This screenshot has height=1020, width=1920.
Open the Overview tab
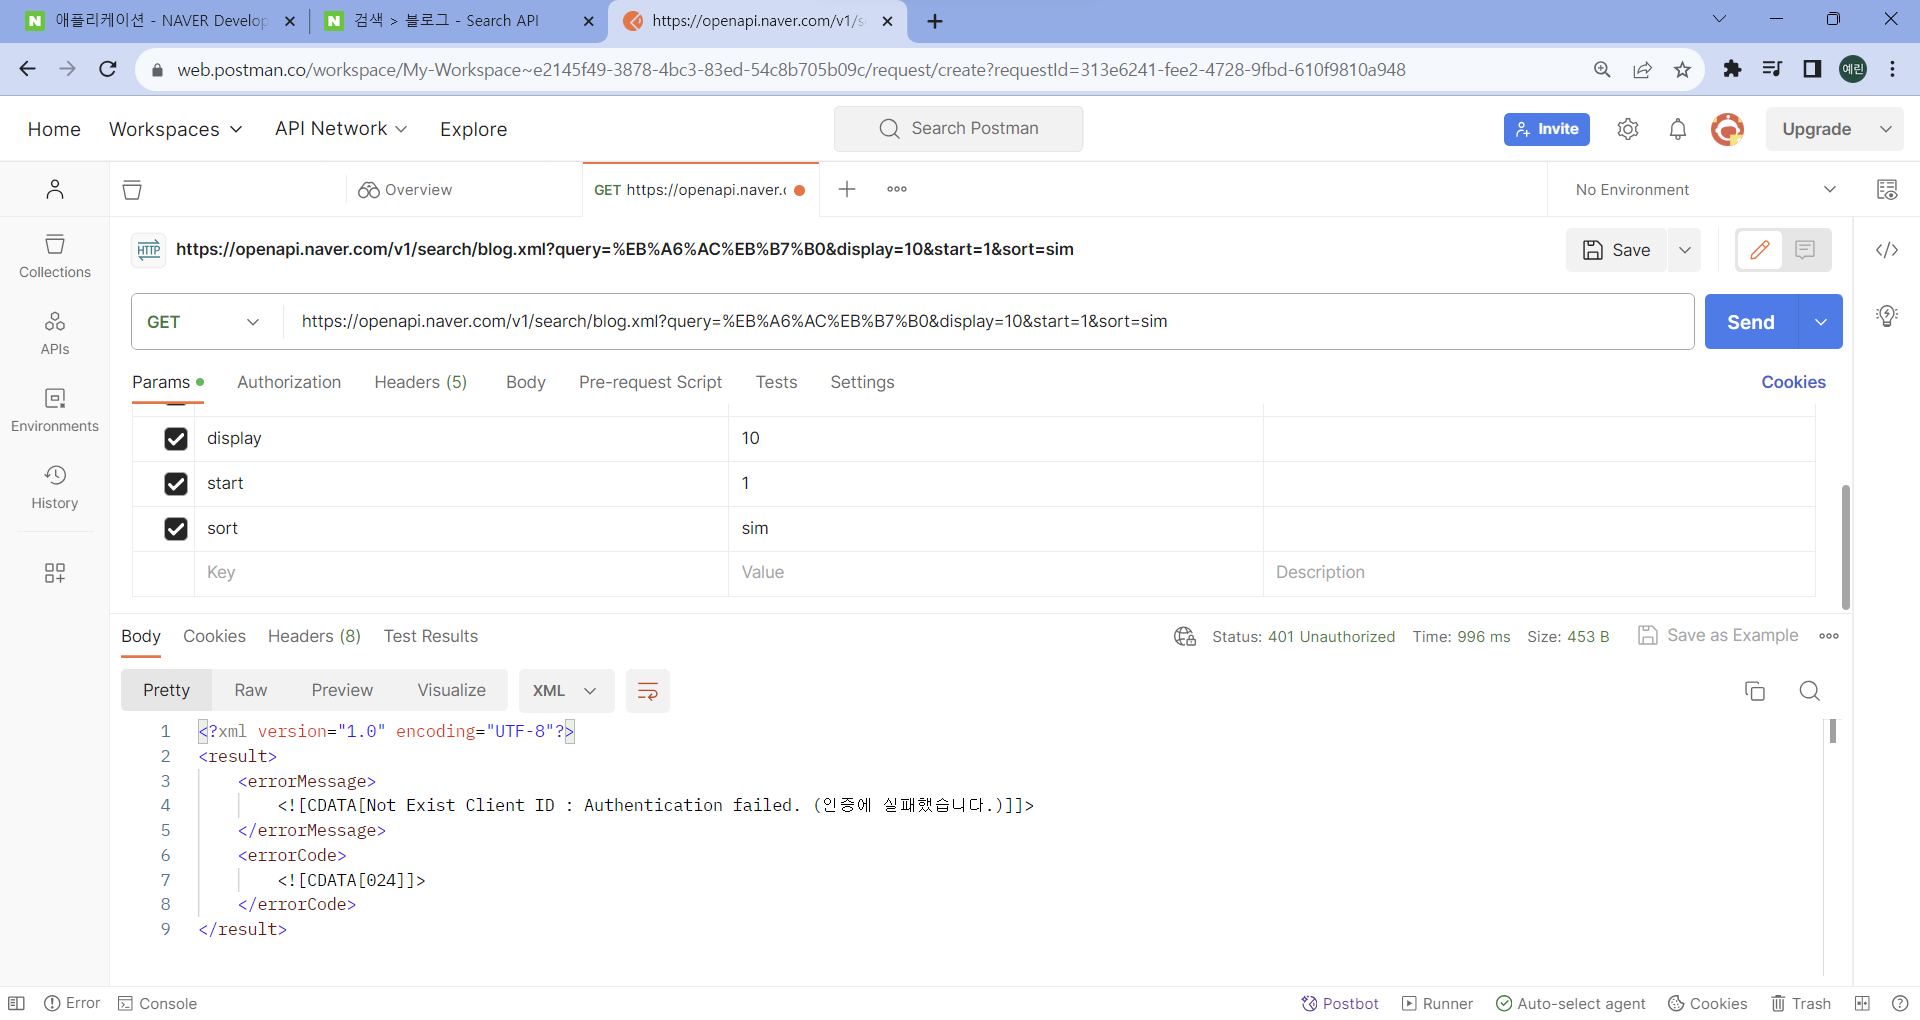[x=405, y=190]
